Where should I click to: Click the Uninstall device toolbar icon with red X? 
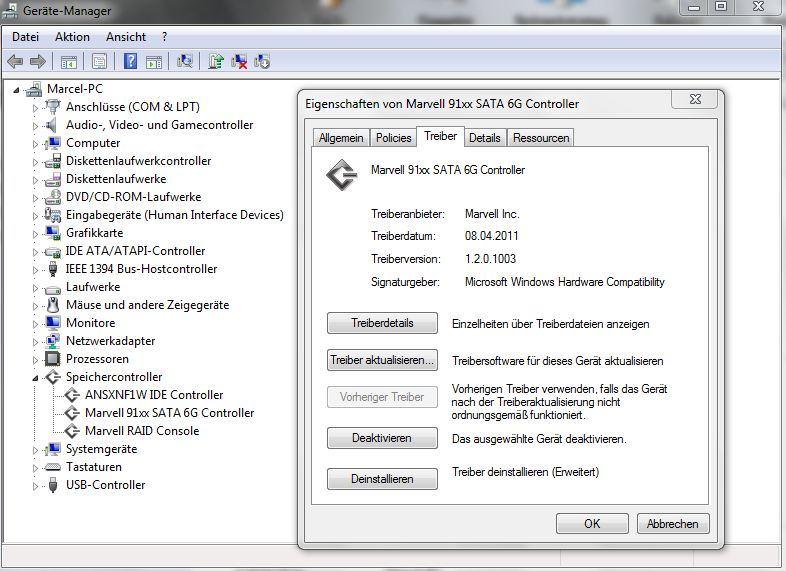pyautogui.click(x=239, y=62)
